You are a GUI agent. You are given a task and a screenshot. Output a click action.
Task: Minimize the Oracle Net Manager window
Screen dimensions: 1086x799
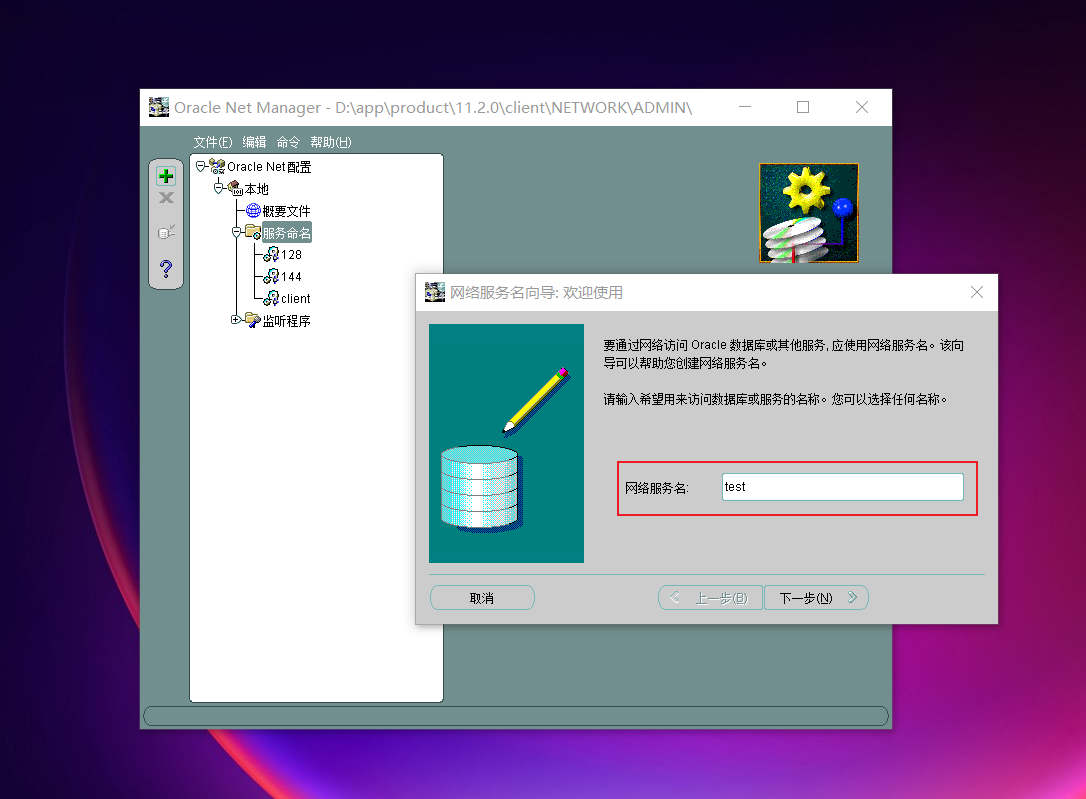click(x=745, y=107)
